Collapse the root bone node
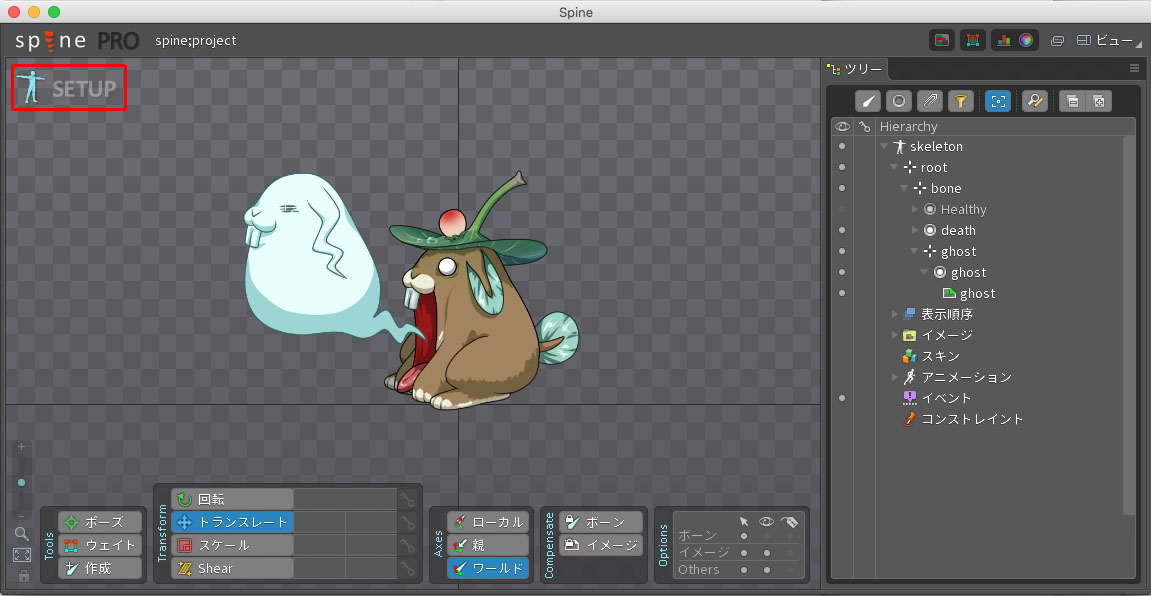The width and height of the screenshot is (1151, 596). 894,167
